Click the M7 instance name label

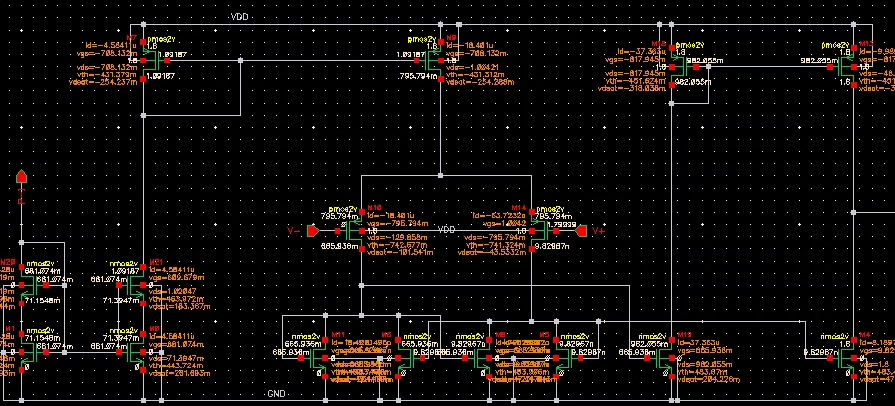tap(132, 39)
